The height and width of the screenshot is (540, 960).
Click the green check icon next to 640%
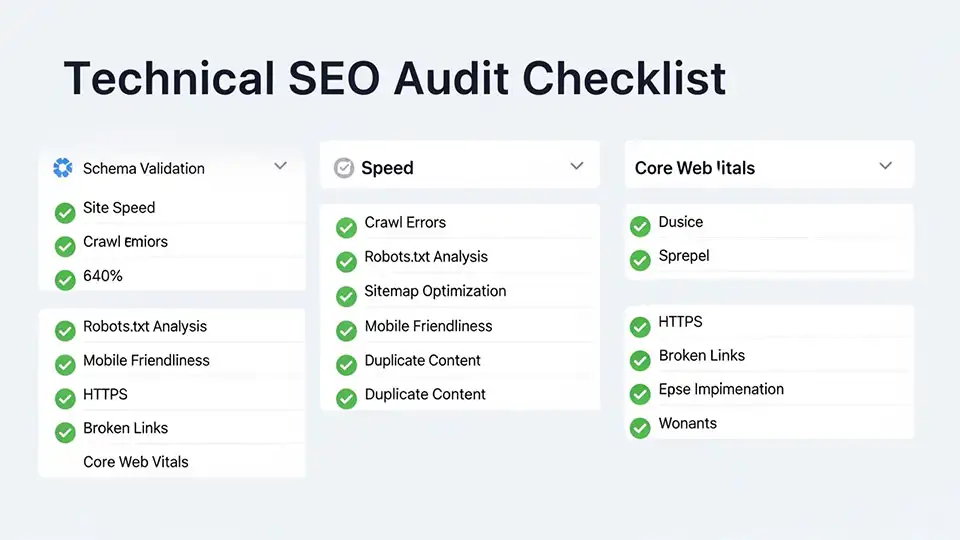coord(65,280)
